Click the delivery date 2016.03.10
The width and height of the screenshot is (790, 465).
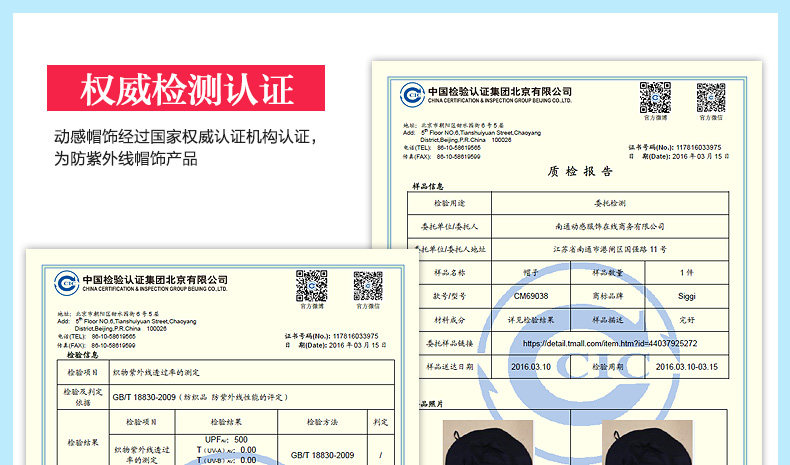(x=531, y=367)
